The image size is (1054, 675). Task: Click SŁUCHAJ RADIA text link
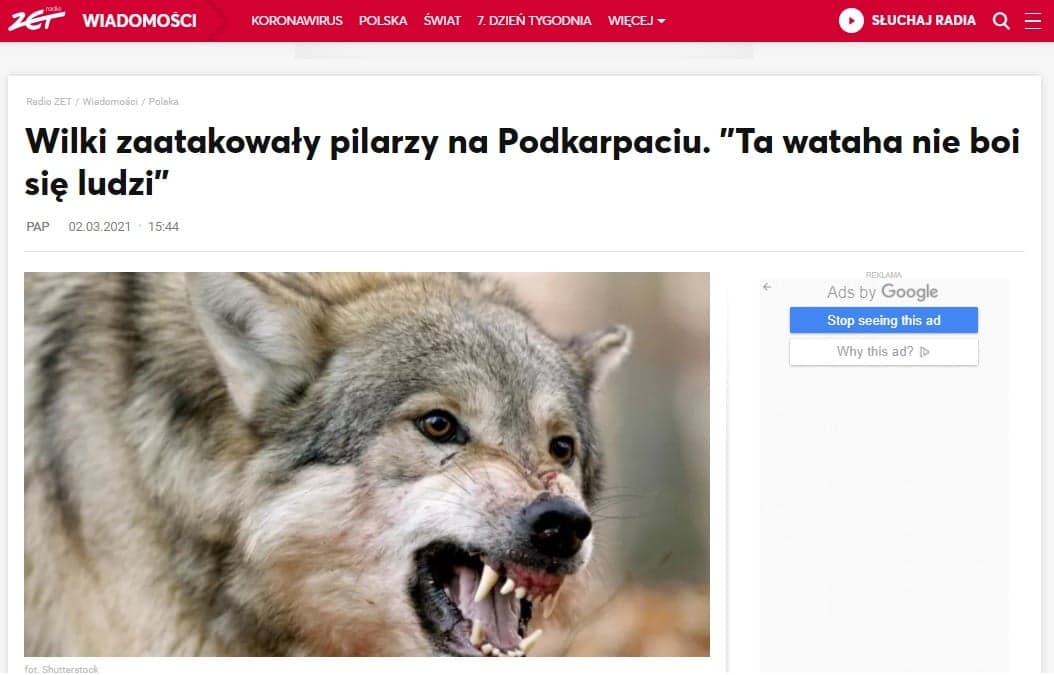point(924,21)
